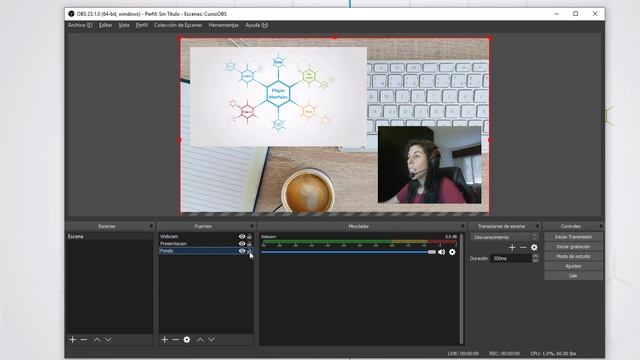The height and width of the screenshot is (360, 640).
Task: Open the Desvanecimiento transition dropdown
Action: coord(505,237)
